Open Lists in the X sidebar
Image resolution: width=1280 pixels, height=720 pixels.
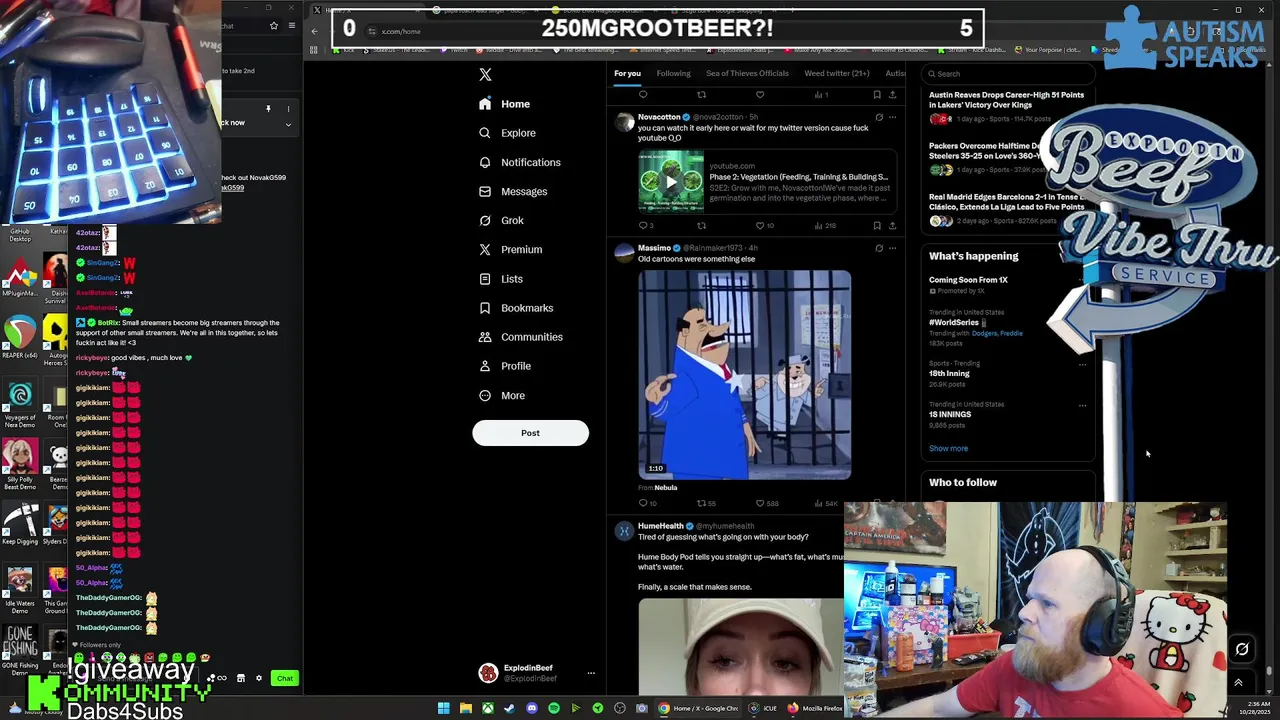pyautogui.click(x=501, y=279)
